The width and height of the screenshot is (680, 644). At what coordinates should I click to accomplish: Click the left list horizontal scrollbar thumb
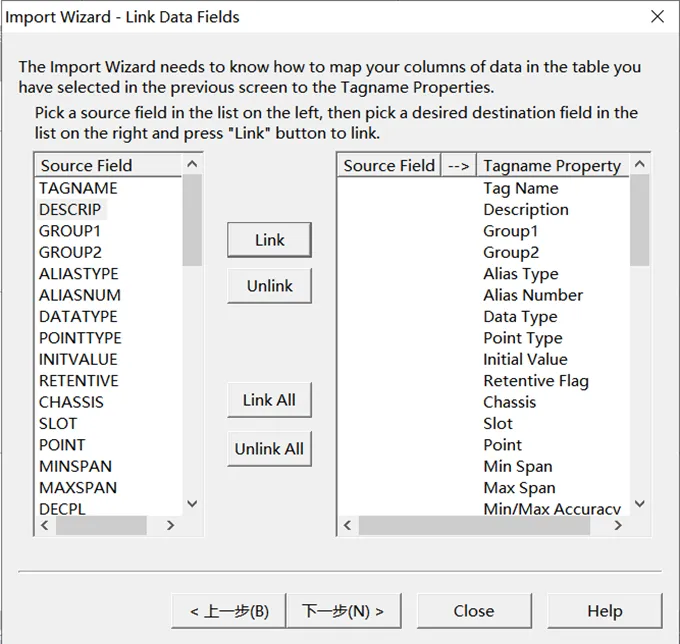[101, 526]
